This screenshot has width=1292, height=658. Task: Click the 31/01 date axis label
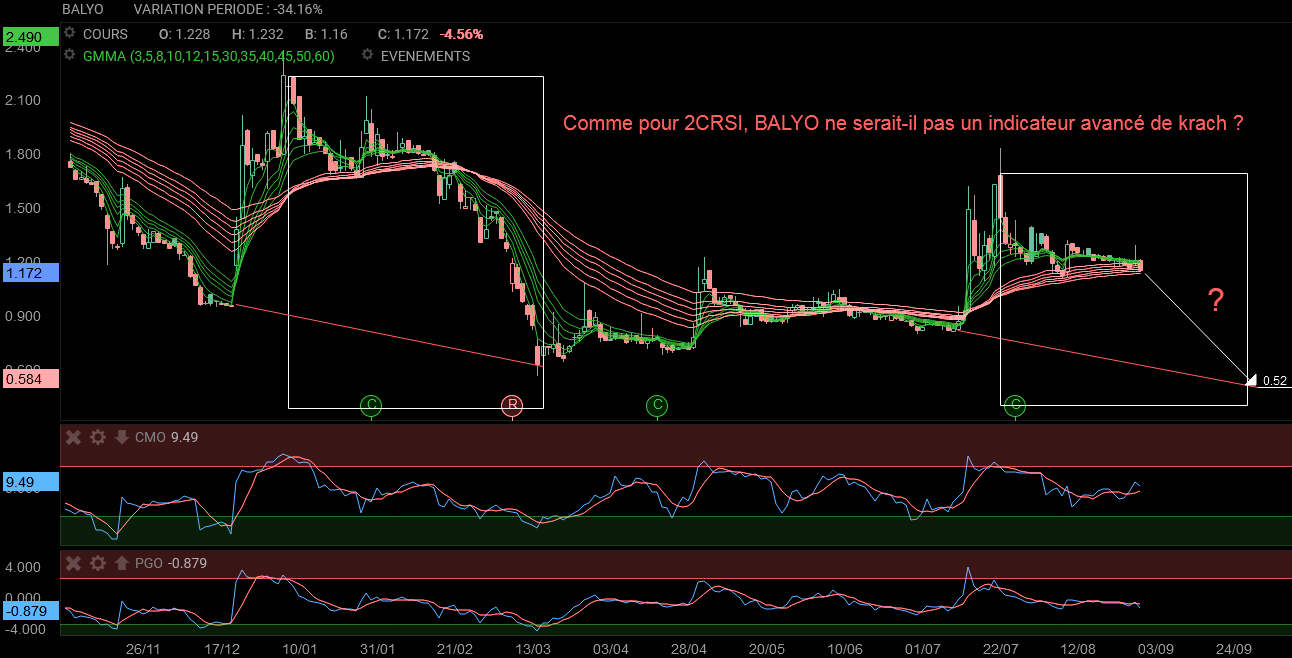(377, 648)
